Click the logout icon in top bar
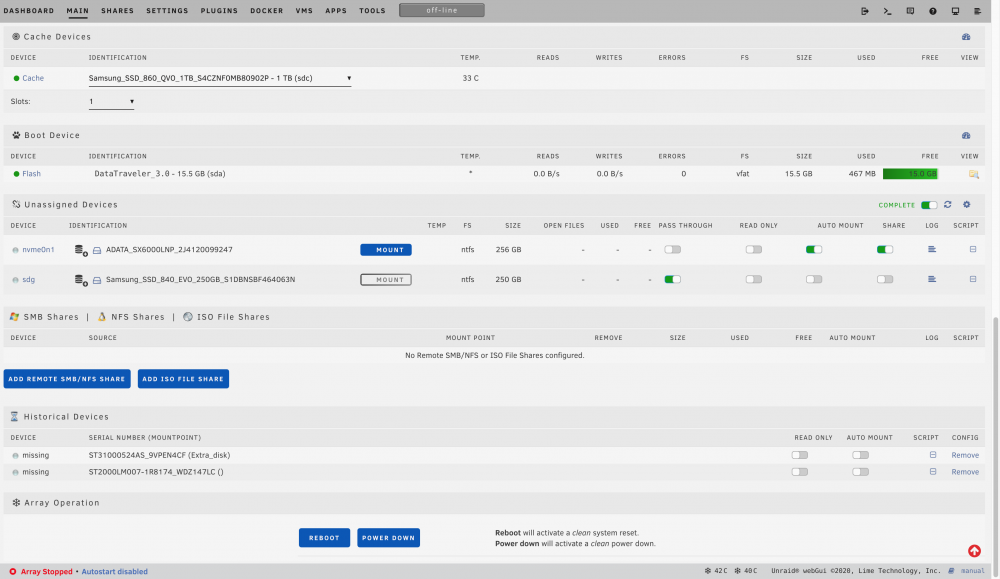 tap(865, 11)
